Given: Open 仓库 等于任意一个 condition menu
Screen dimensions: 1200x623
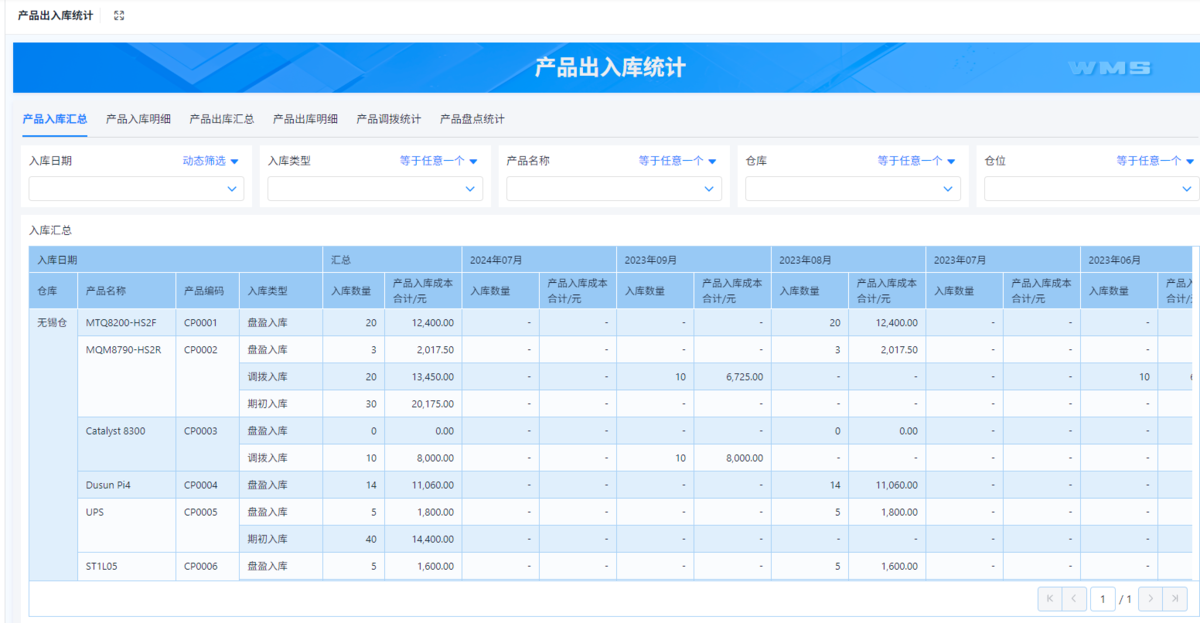Looking at the screenshot, I should coord(917,161).
